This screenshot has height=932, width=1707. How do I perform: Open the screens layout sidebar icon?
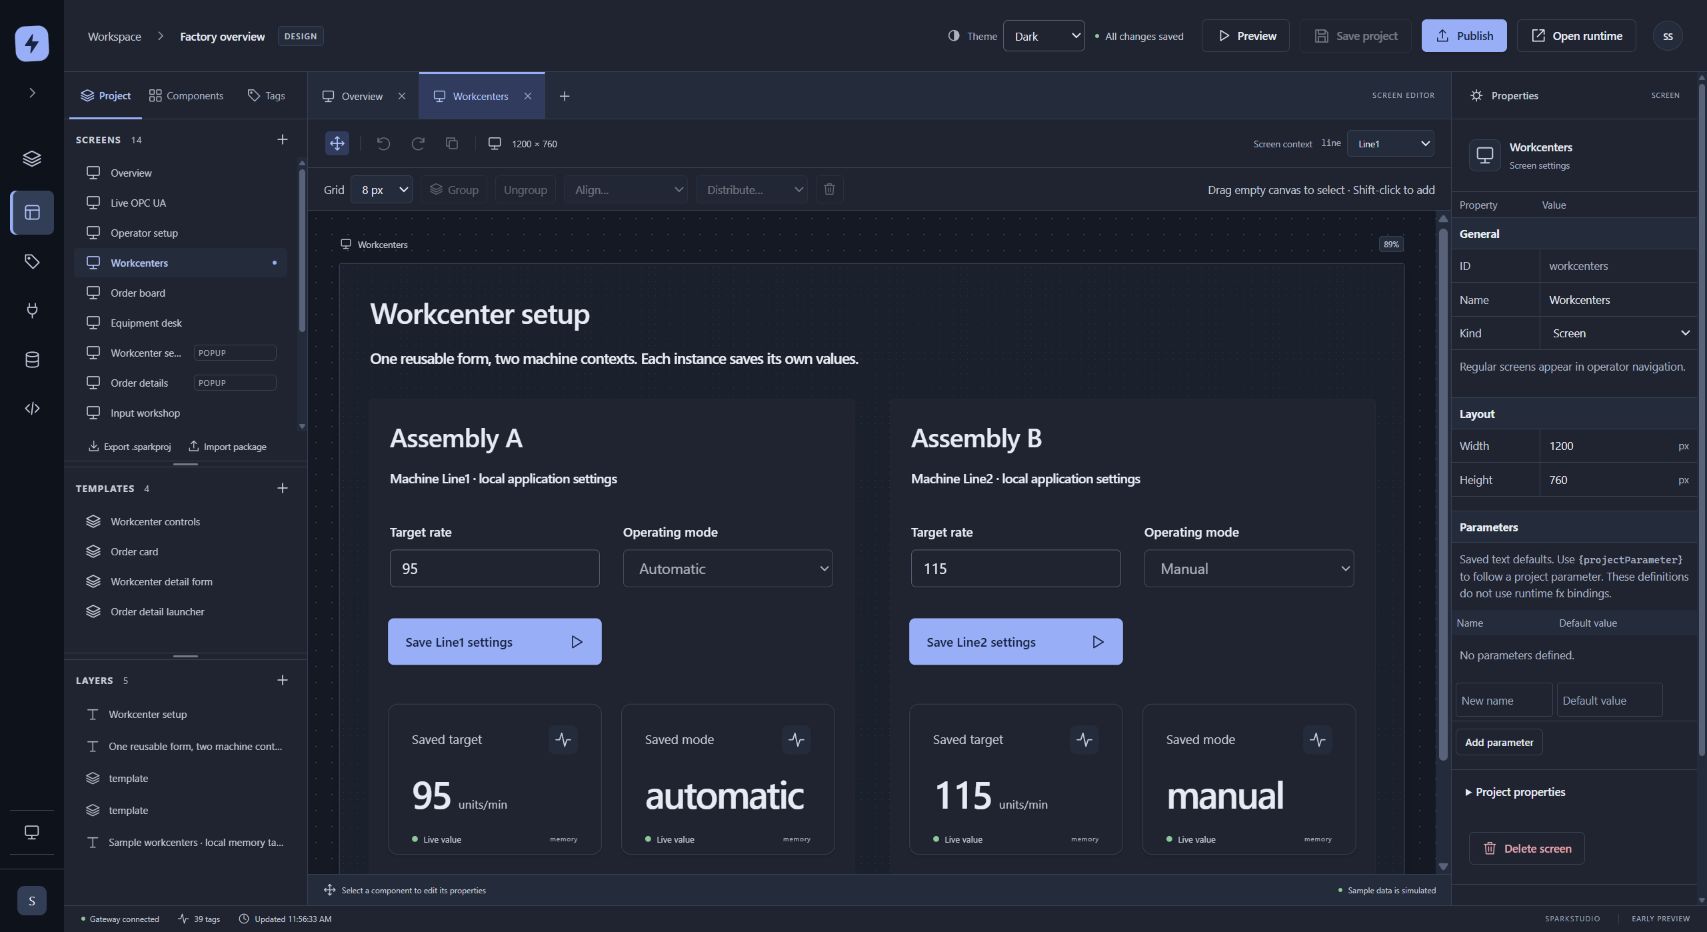[x=32, y=212]
